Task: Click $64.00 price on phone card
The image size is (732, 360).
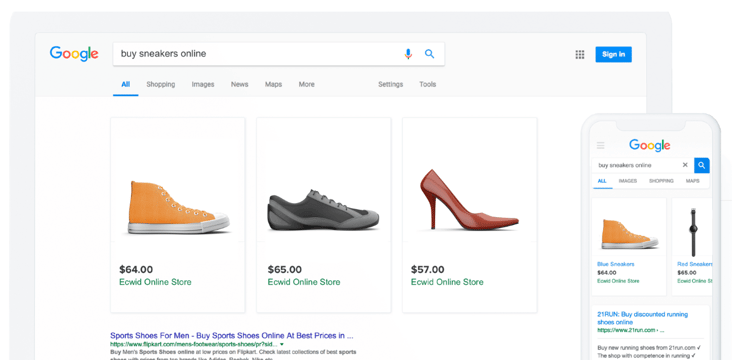Action: point(606,273)
